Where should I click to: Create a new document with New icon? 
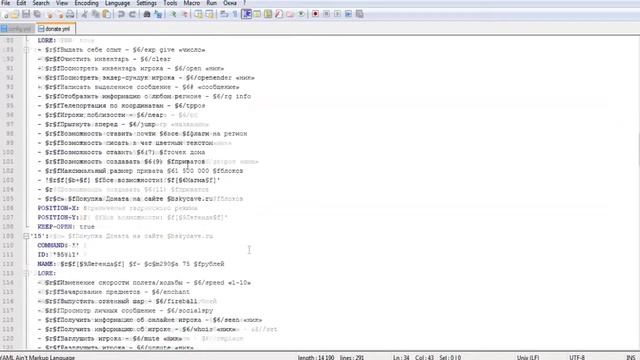pyautogui.click(x=5, y=14)
